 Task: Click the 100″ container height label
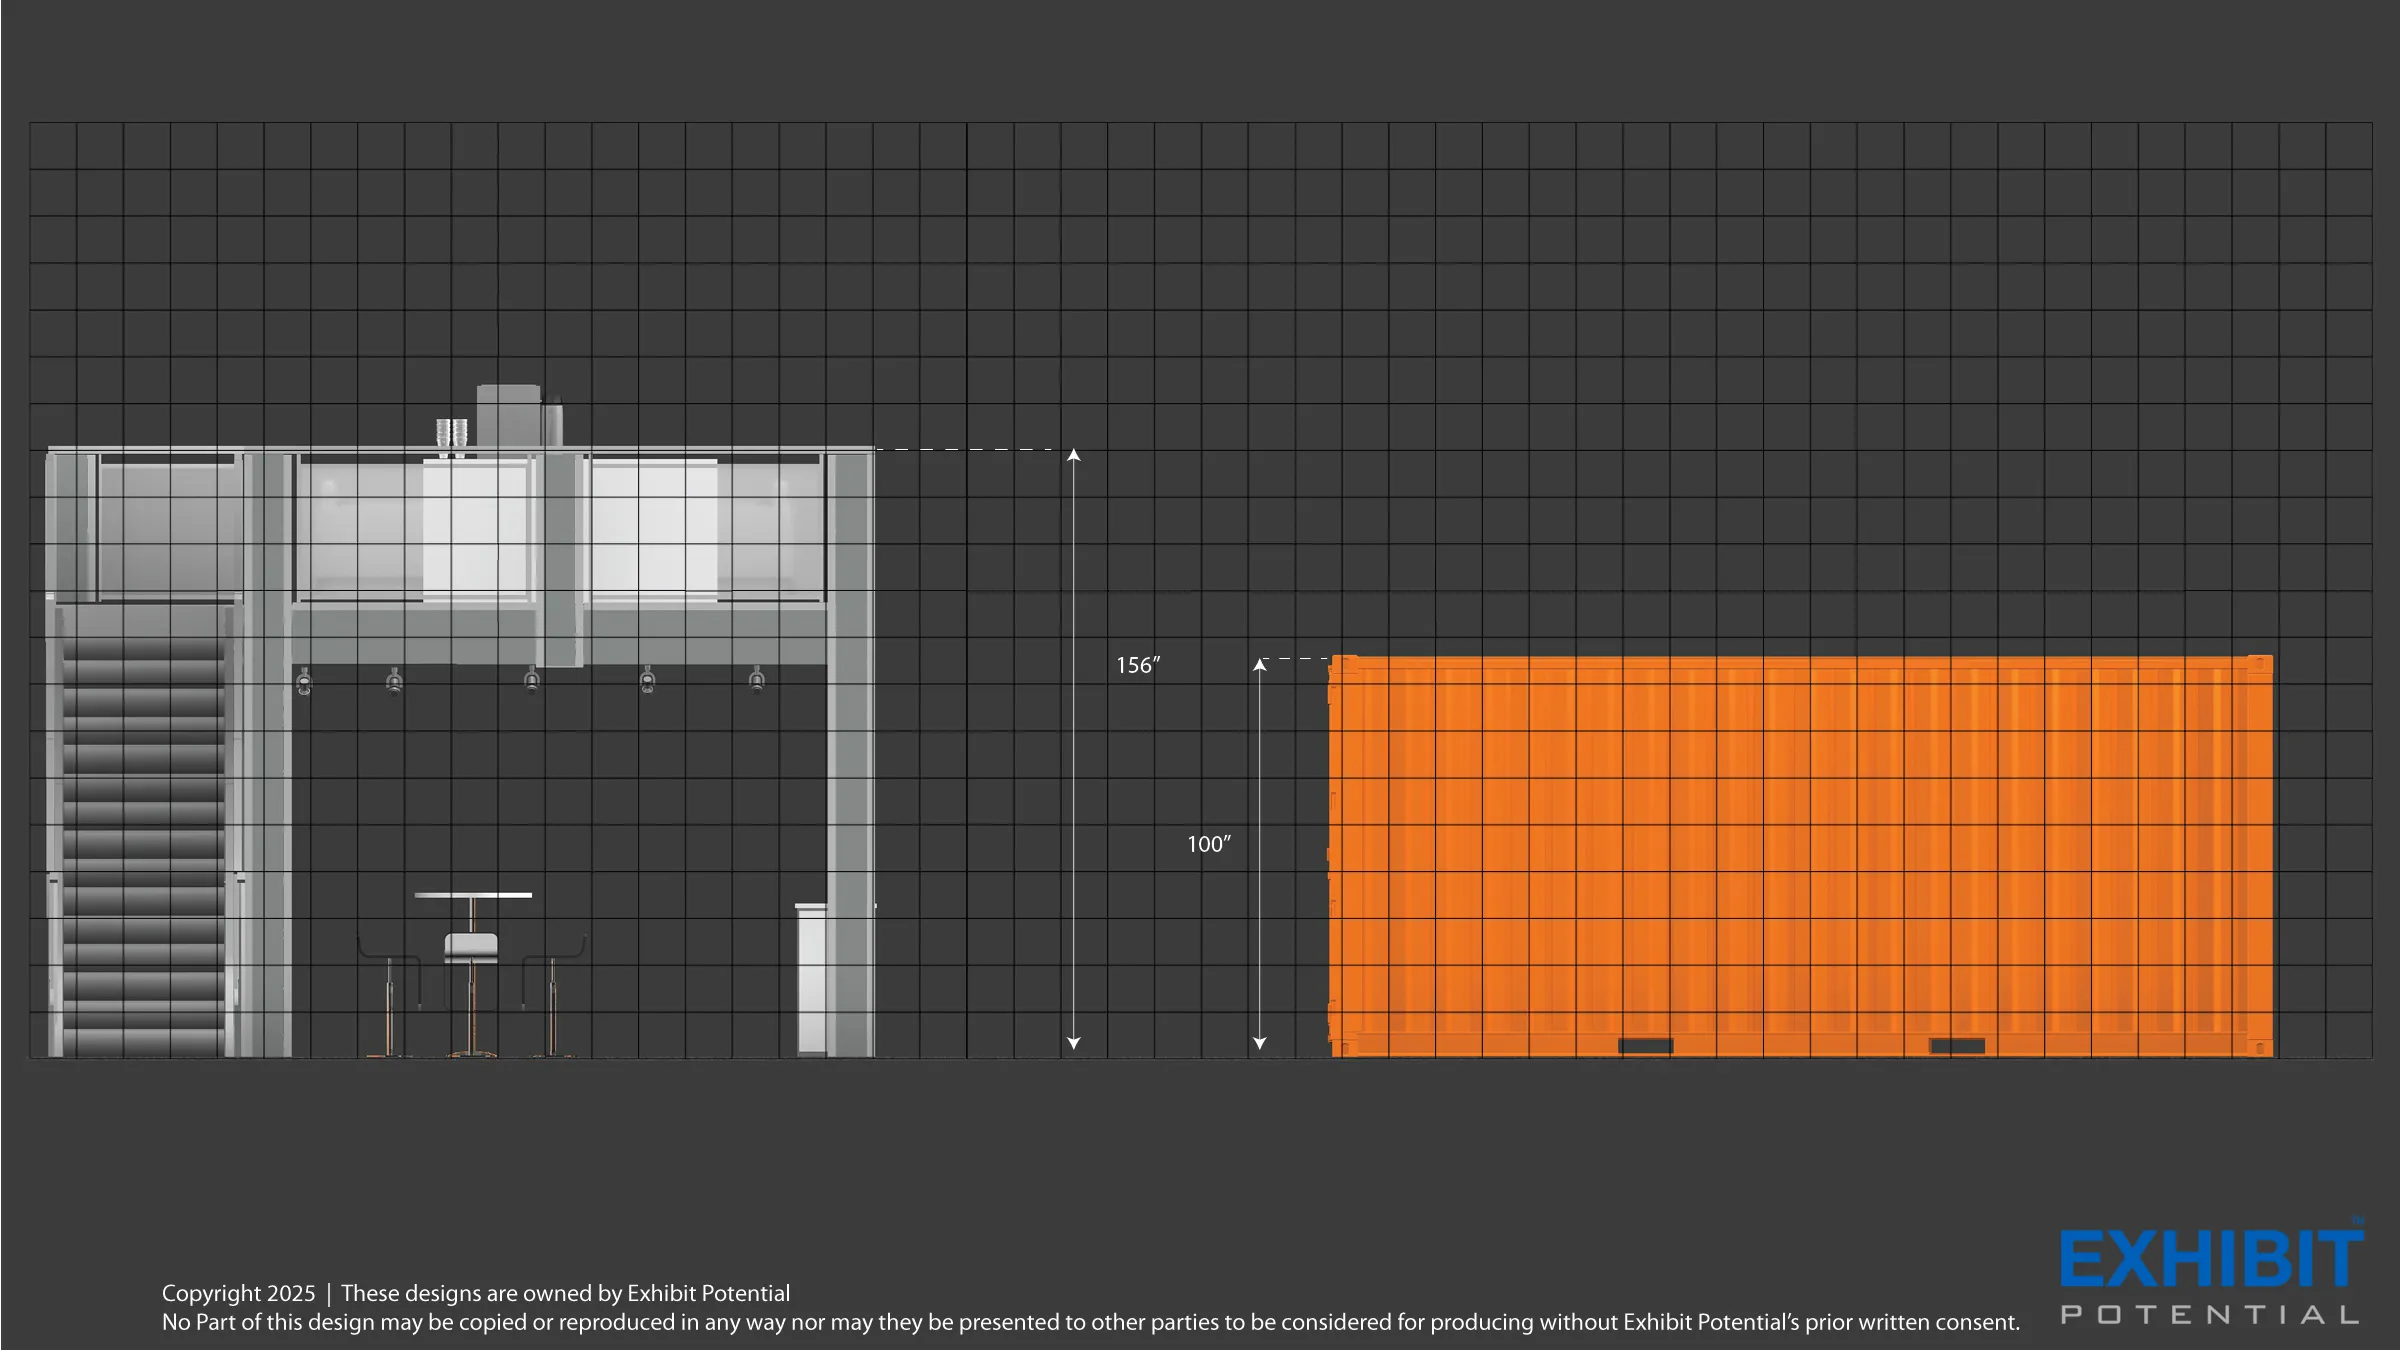[x=1209, y=844]
